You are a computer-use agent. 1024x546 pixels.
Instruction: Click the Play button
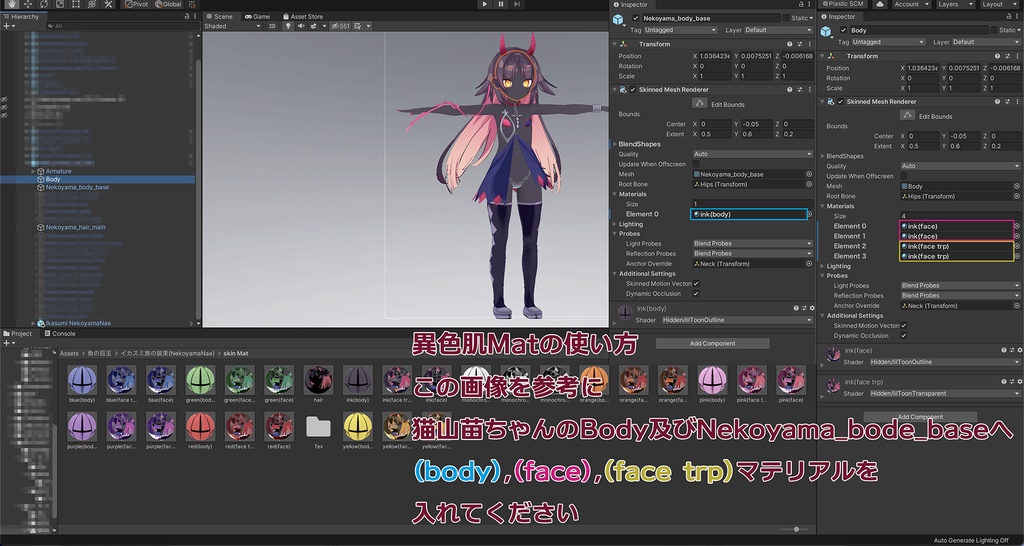(x=485, y=4)
